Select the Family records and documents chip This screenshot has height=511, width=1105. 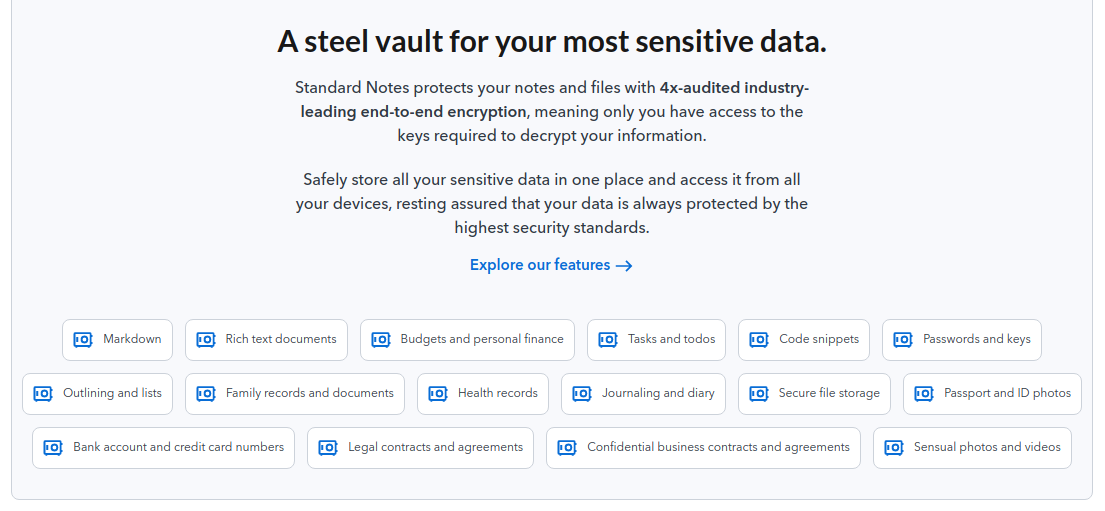pyautogui.click(x=295, y=394)
